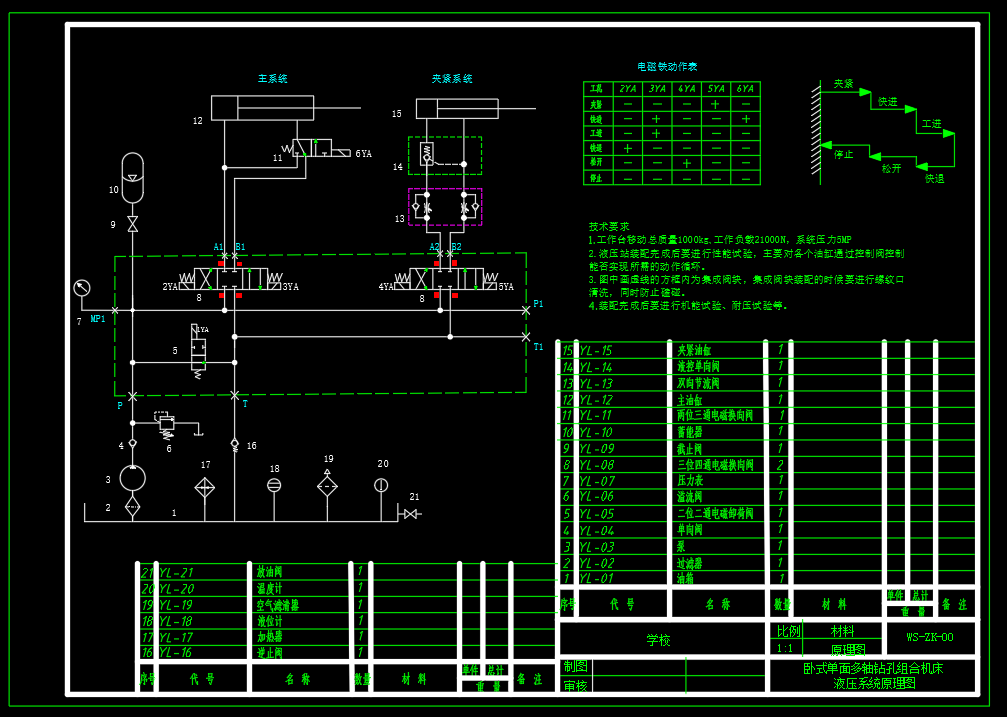This screenshot has height=717, width=1007.
Task: Click the air filter symbol numbered 19
Action: coord(328,485)
